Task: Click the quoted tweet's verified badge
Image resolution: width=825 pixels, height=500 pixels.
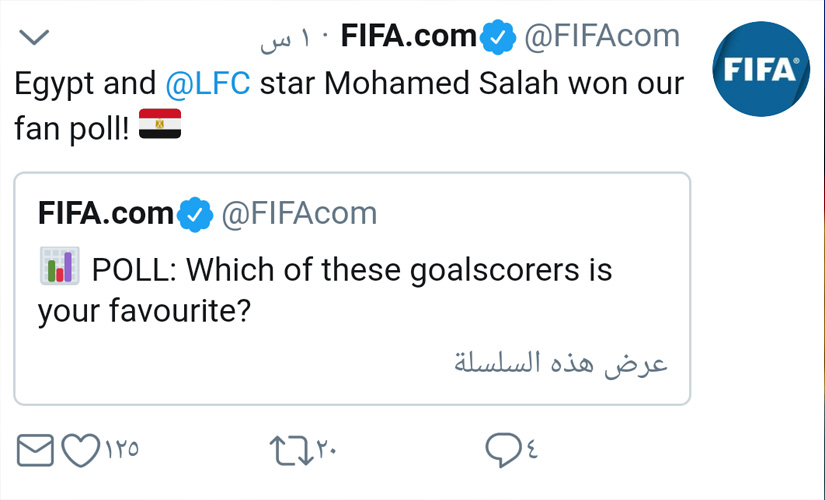Action: pyautogui.click(x=194, y=214)
